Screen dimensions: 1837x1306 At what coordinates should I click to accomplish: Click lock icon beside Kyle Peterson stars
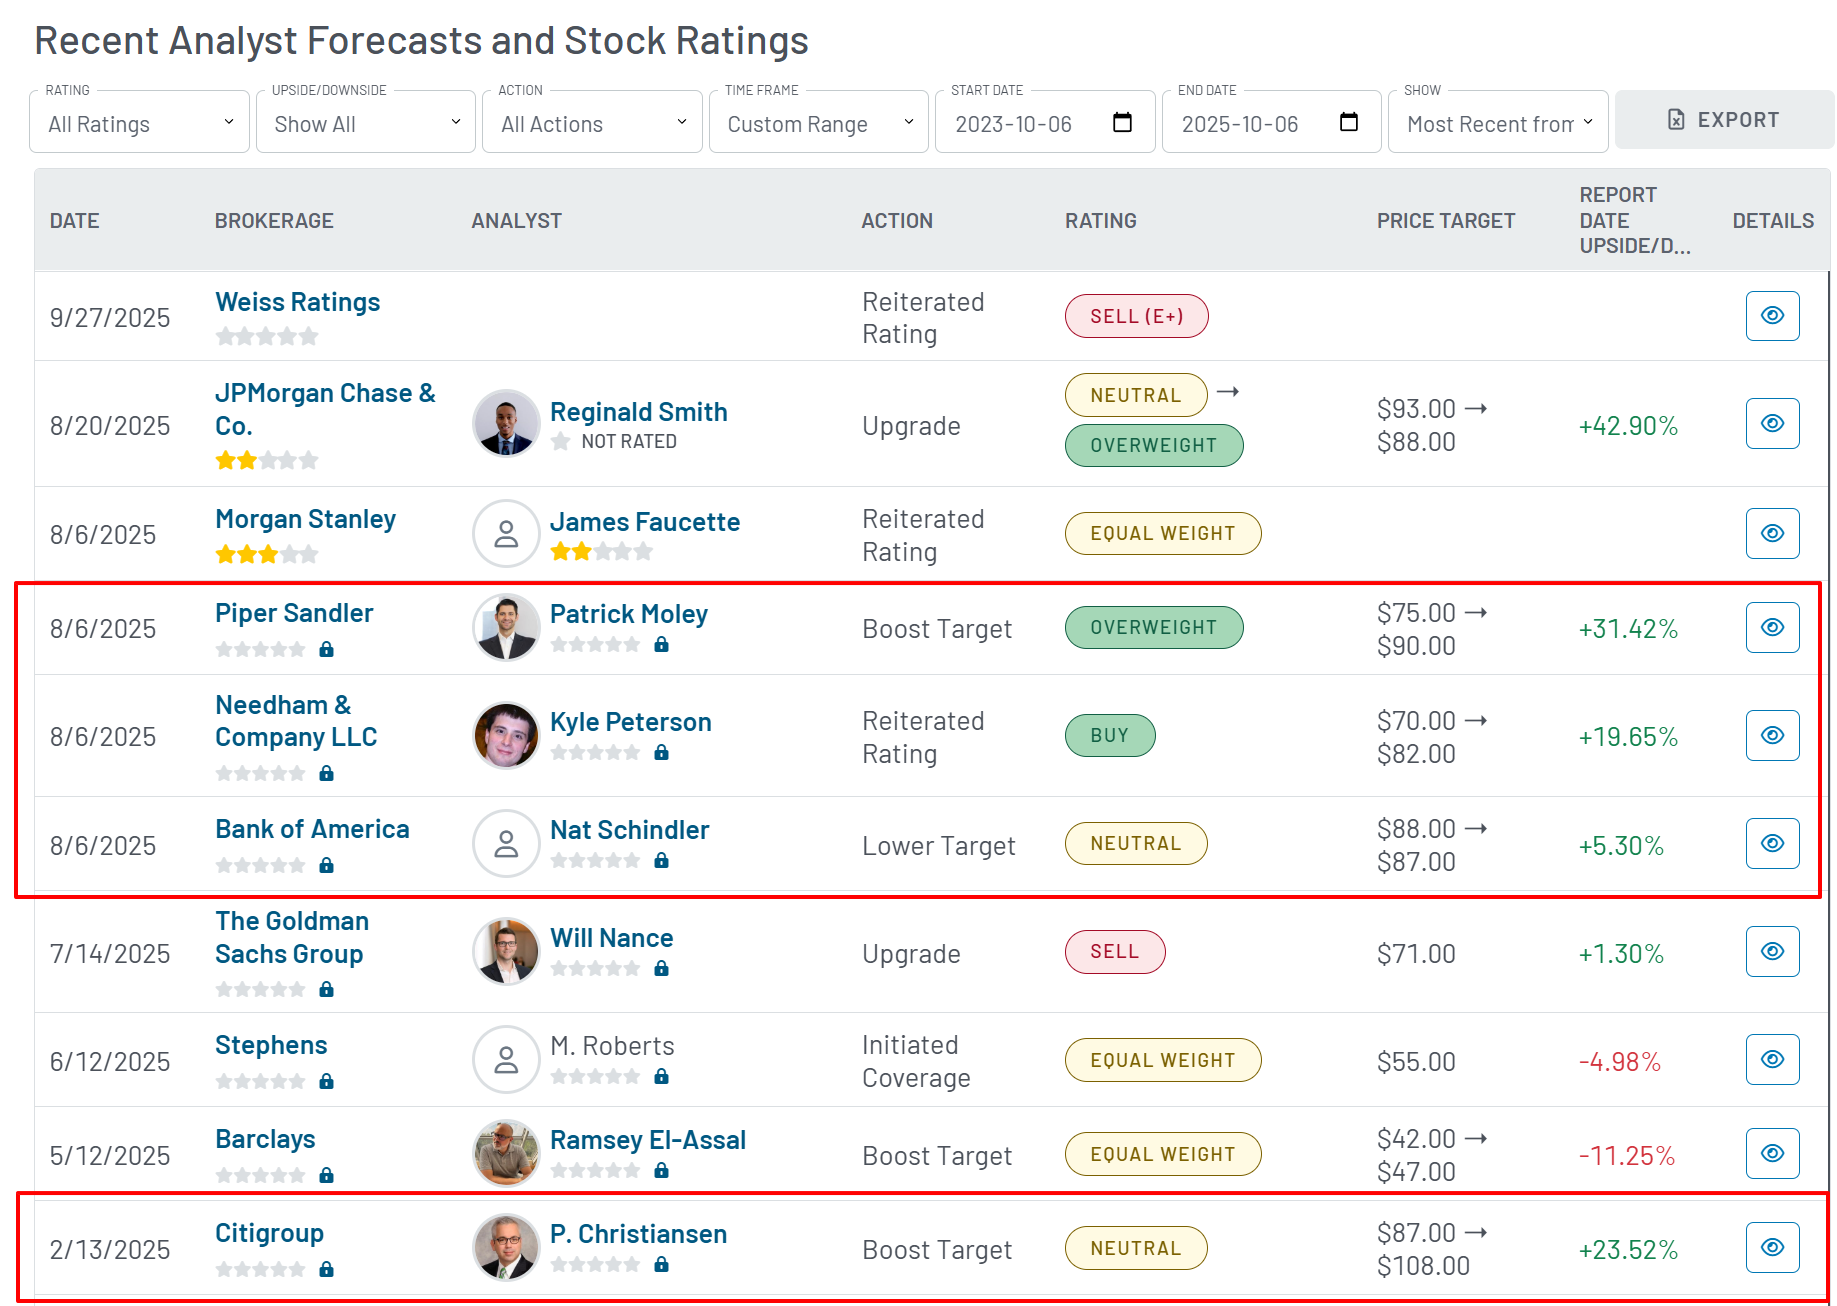[661, 753]
